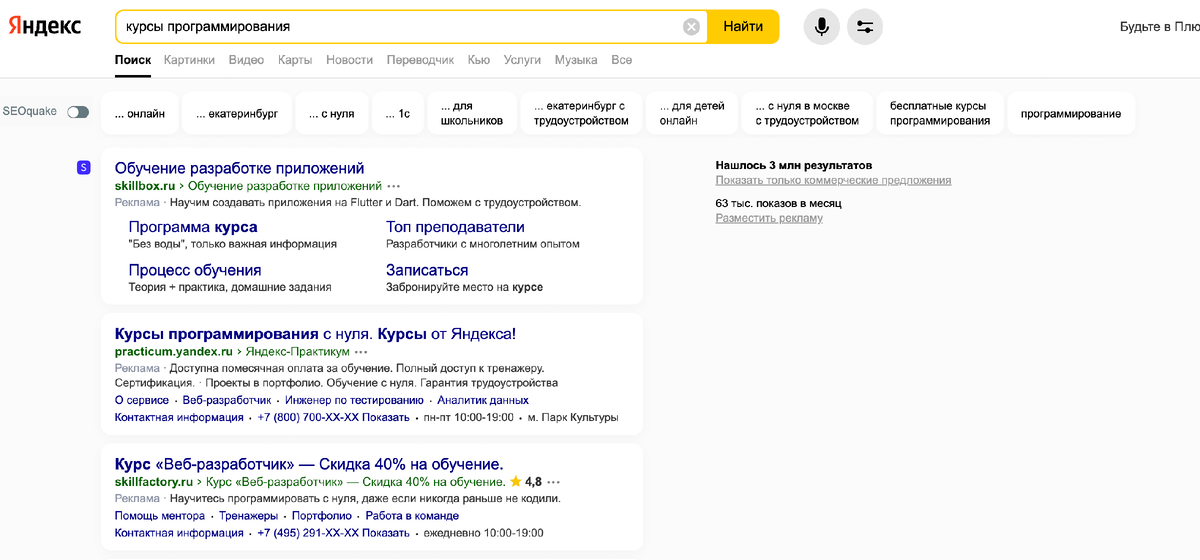Viewport: 1200px width, 560px height.
Task: Open 'Инженер по тестированию' link
Action: tap(354, 400)
